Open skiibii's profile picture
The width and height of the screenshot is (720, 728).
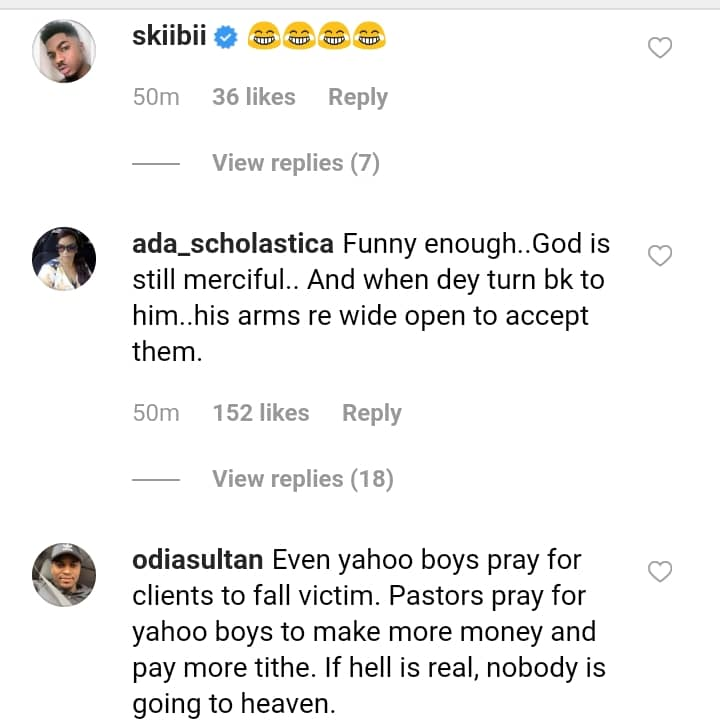(x=64, y=51)
